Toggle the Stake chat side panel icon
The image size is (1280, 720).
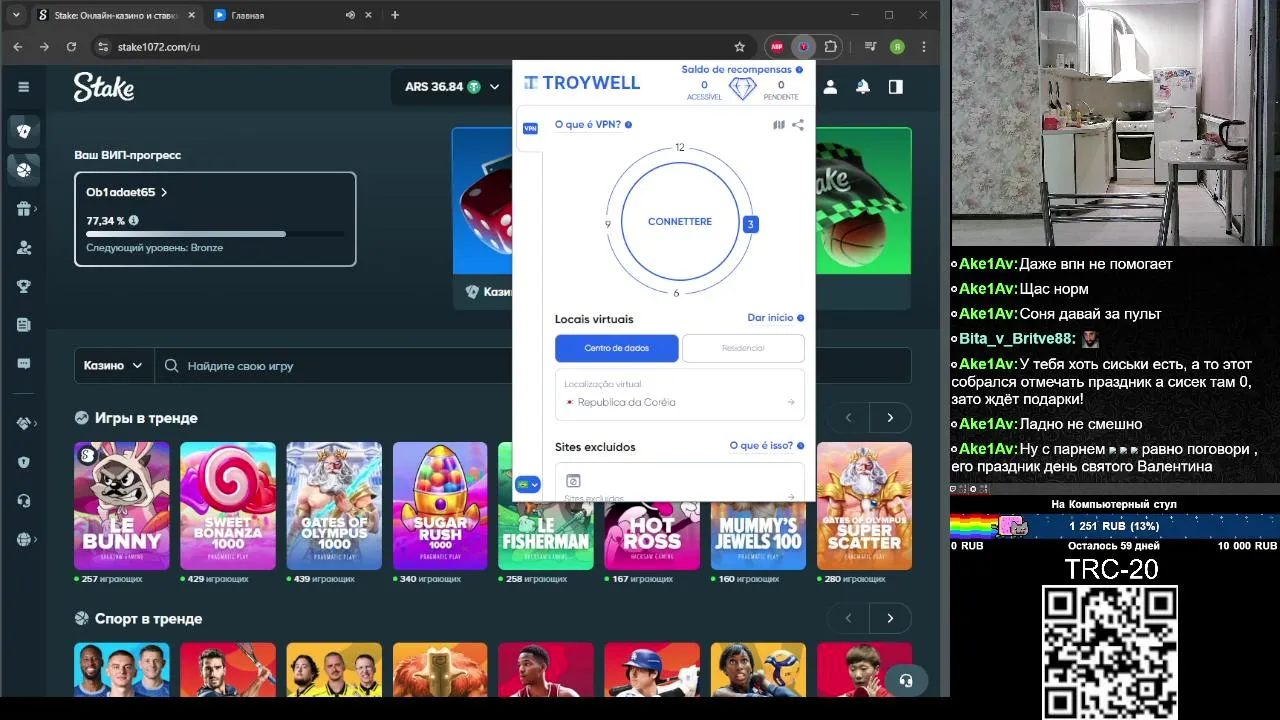[896, 87]
